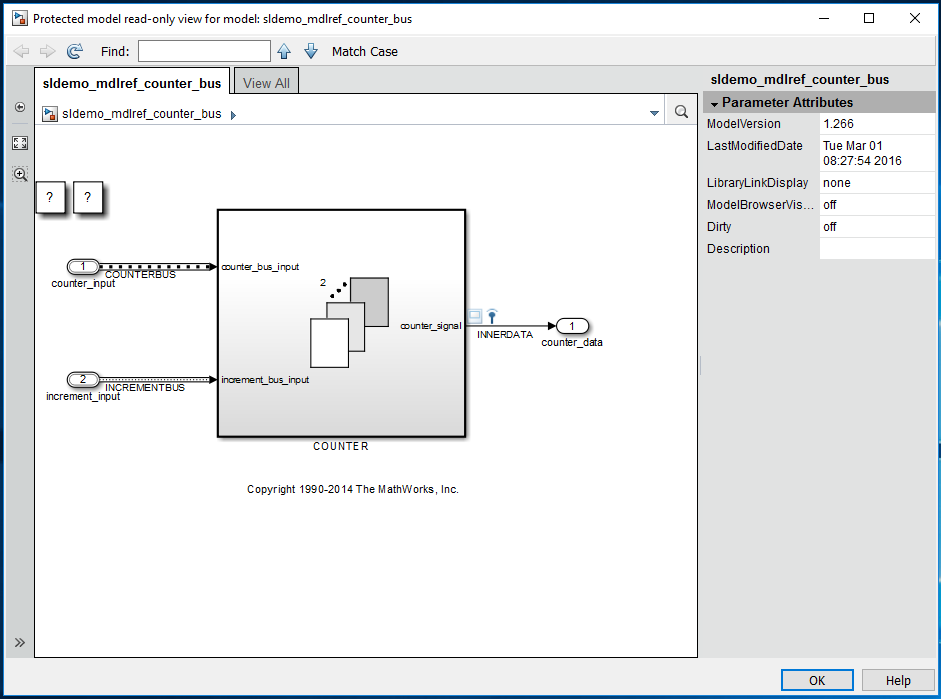941x699 pixels.
Task: Click the second question mark block
Action: pos(88,197)
